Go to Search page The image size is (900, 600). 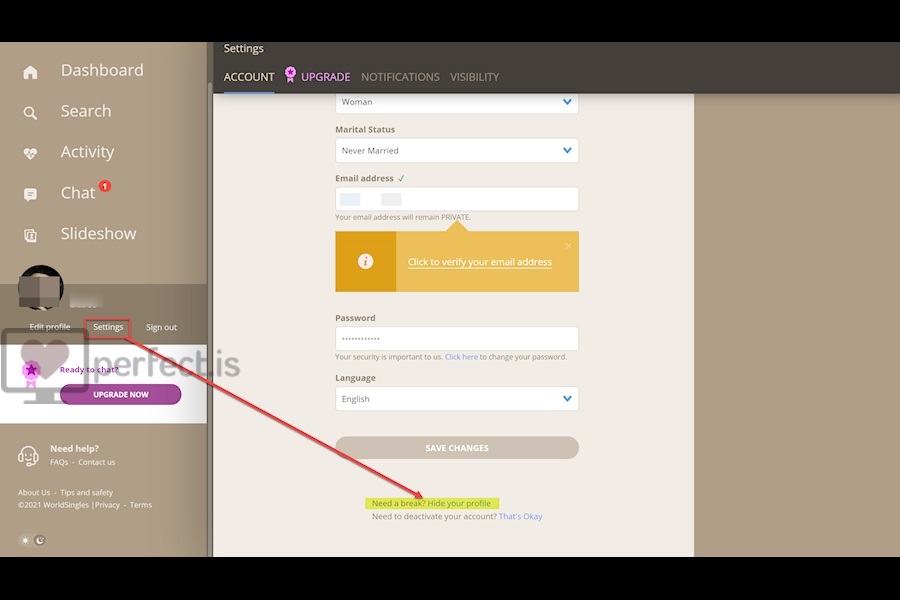pos(86,111)
